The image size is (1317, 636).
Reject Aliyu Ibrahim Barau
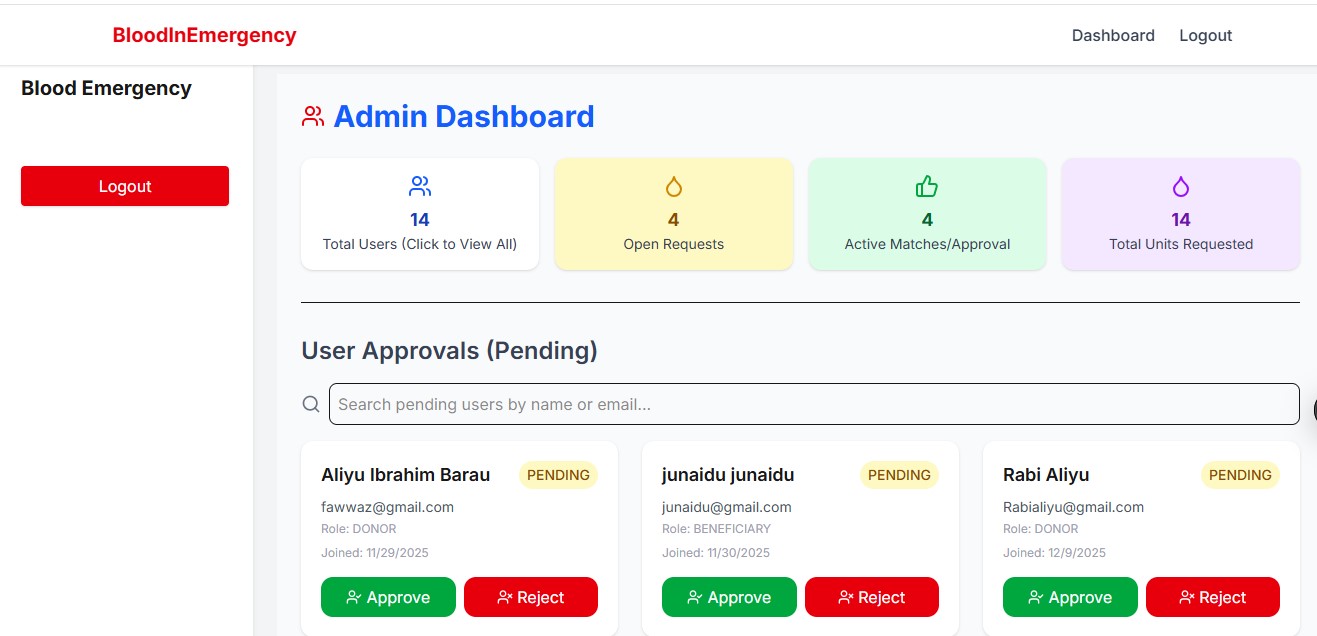[x=531, y=597]
